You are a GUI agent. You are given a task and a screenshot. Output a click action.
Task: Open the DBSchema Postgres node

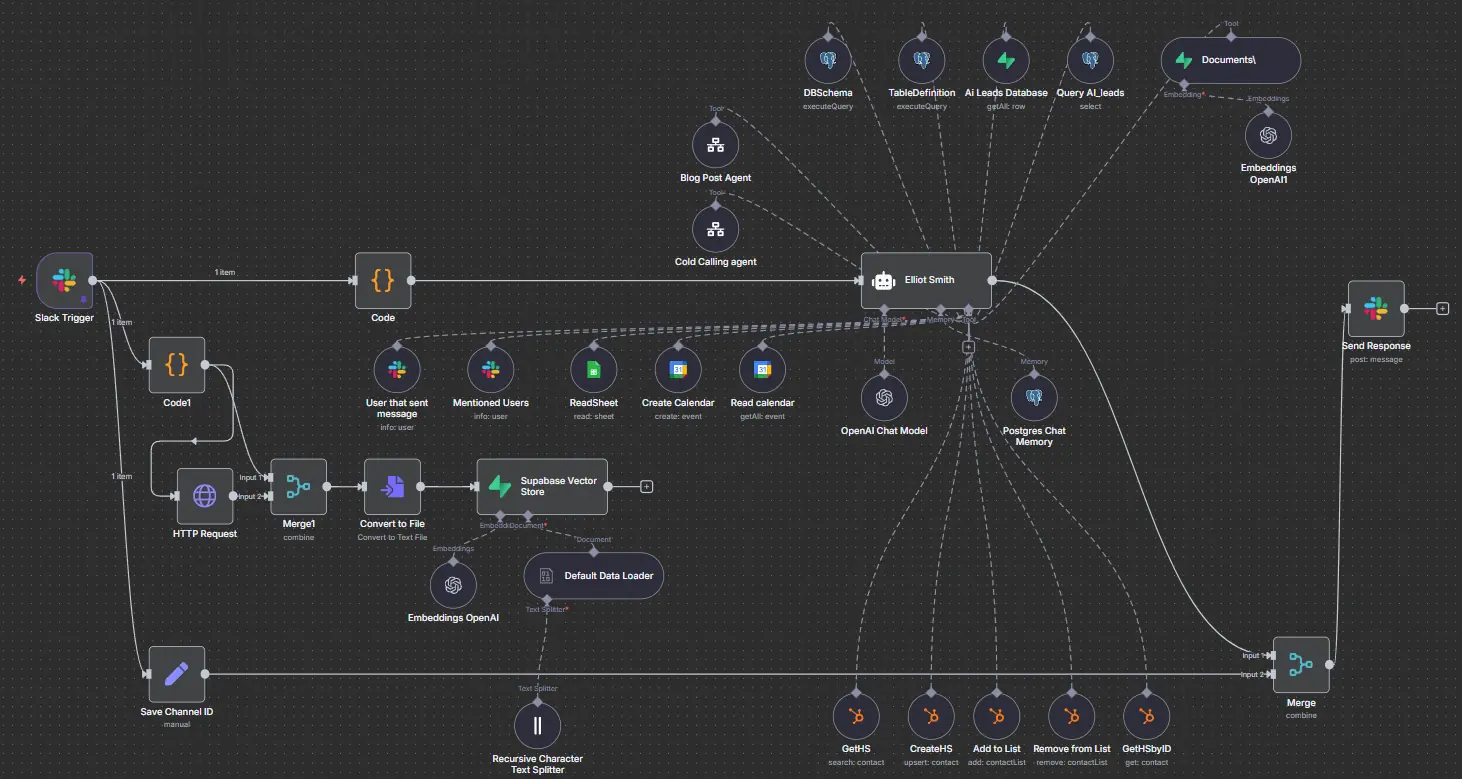click(828, 61)
